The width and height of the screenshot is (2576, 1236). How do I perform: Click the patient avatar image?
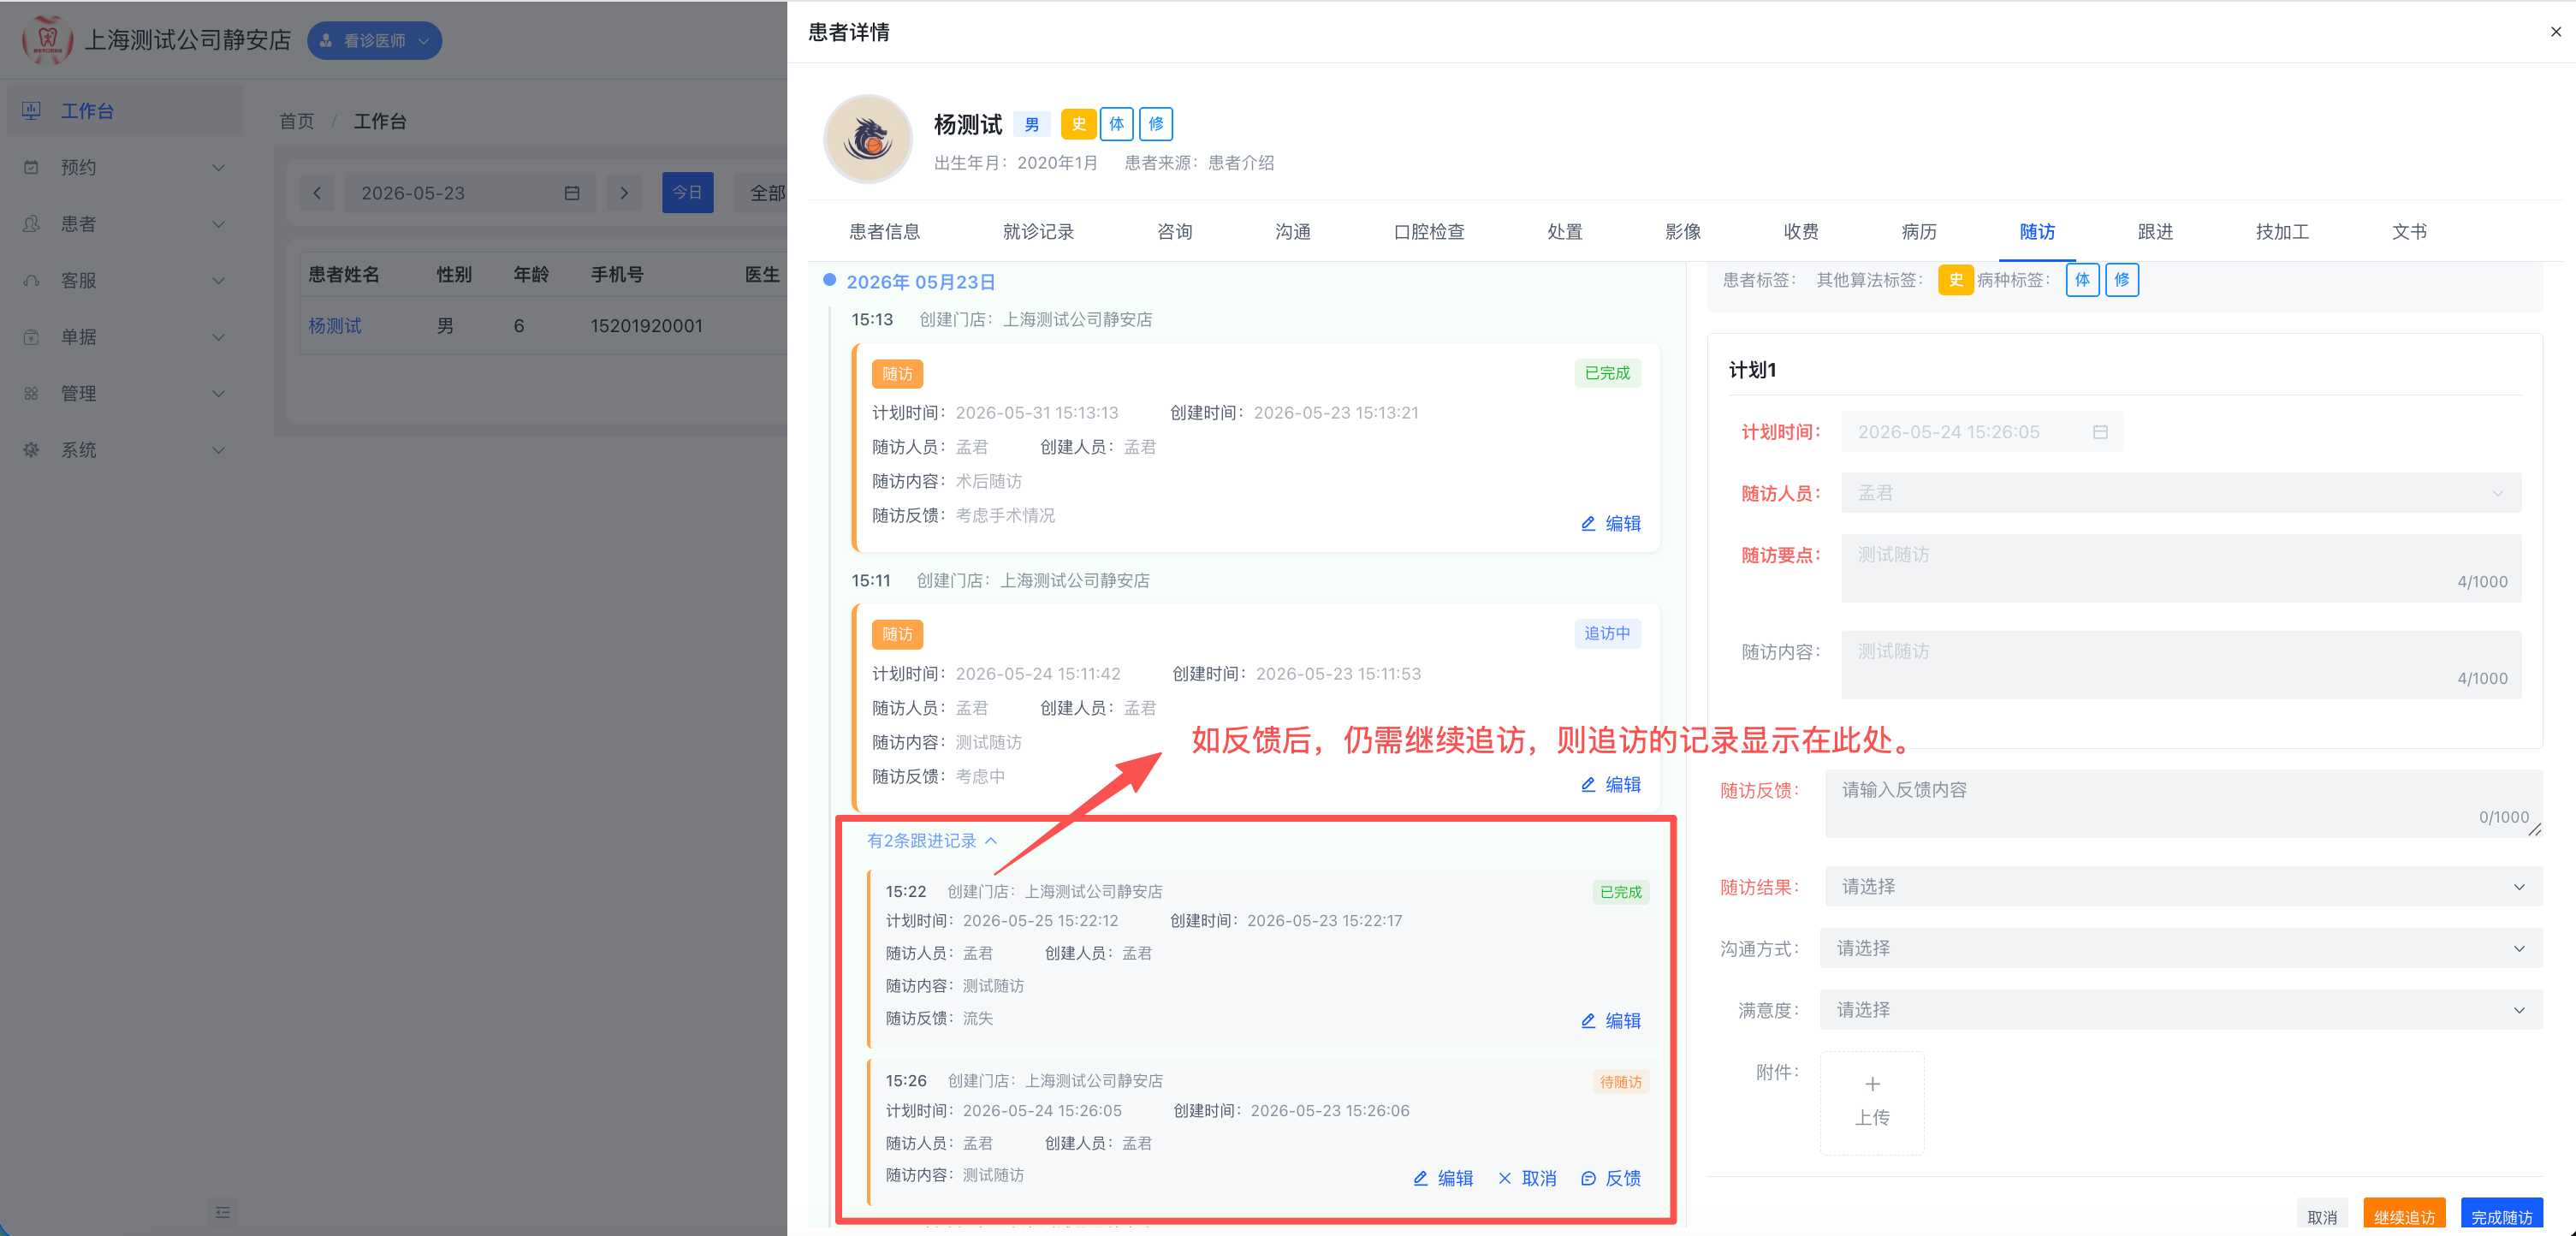[x=867, y=139]
